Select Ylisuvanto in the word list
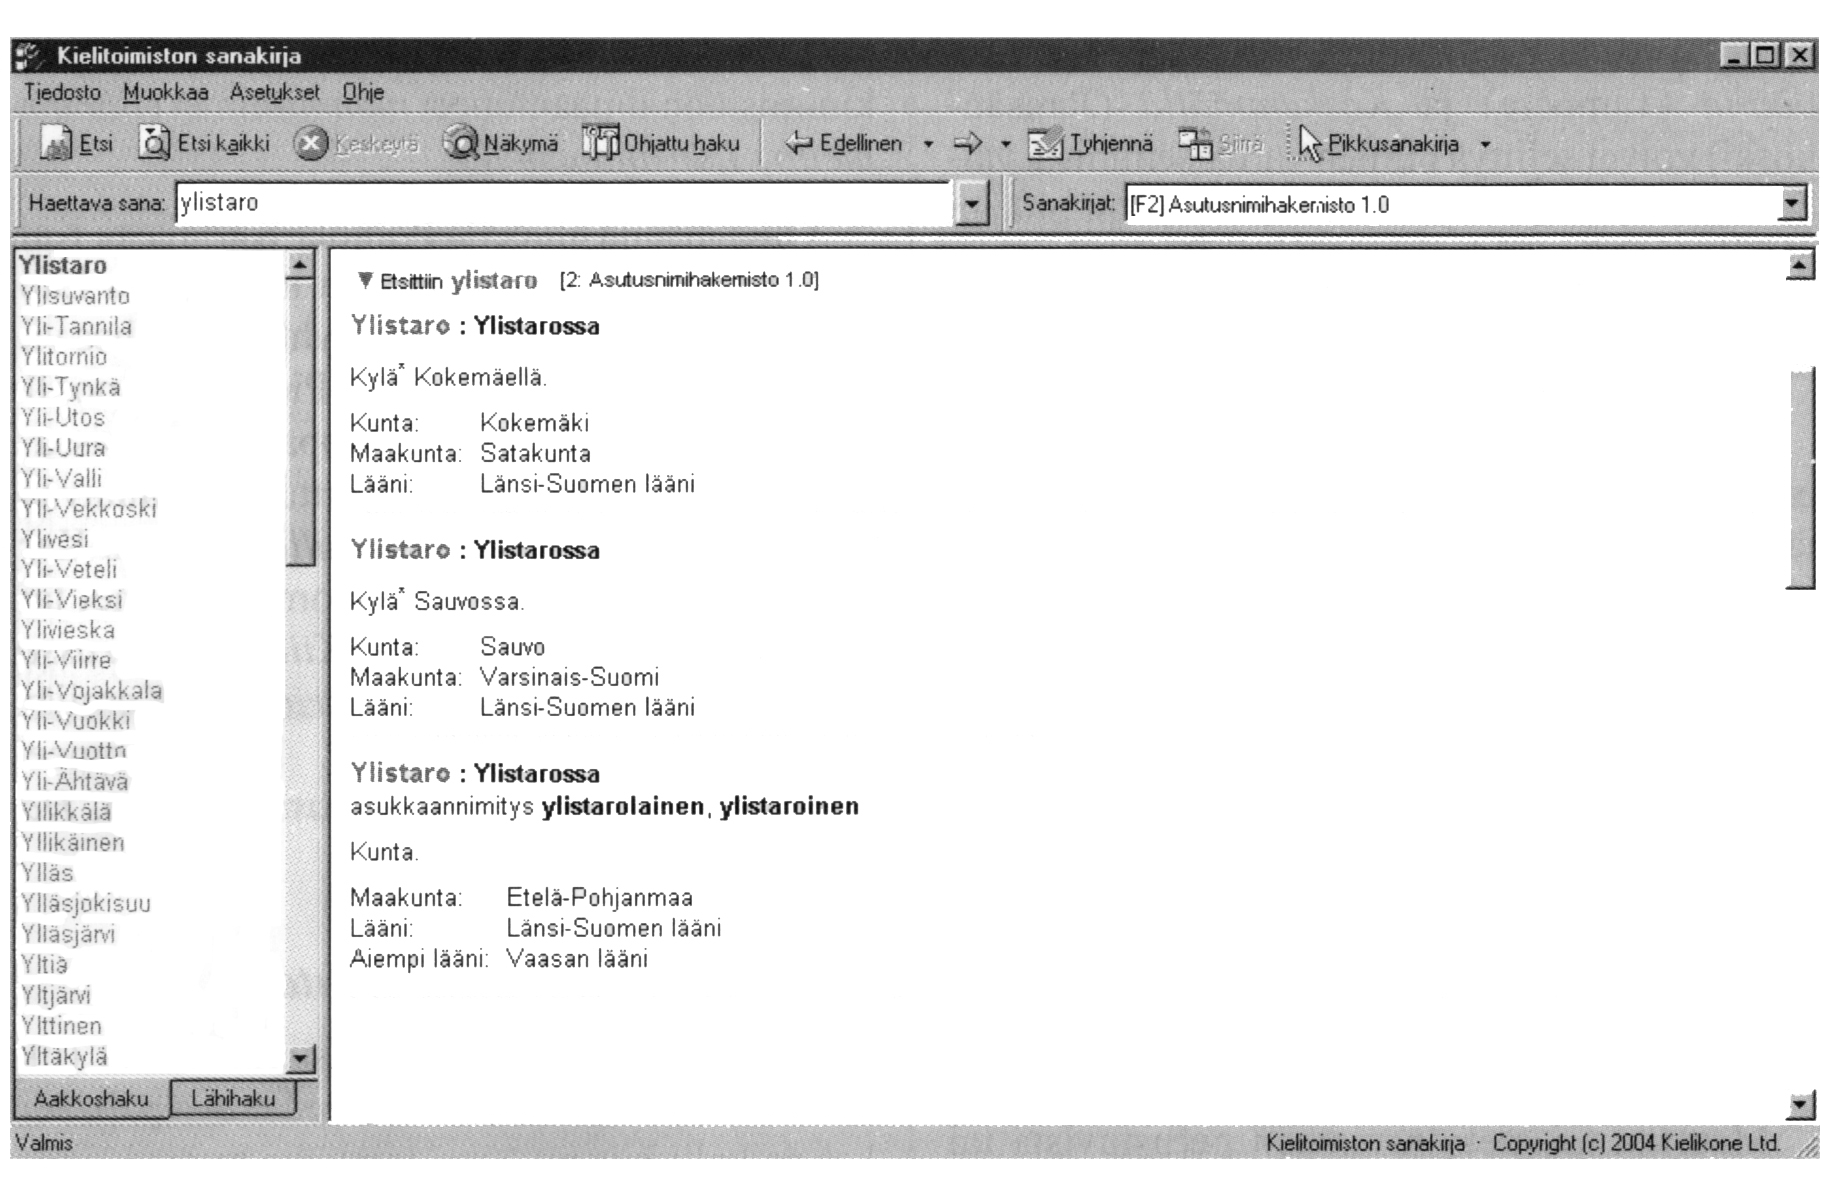The height and width of the screenshot is (1189, 1845). [x=75, y=296]
